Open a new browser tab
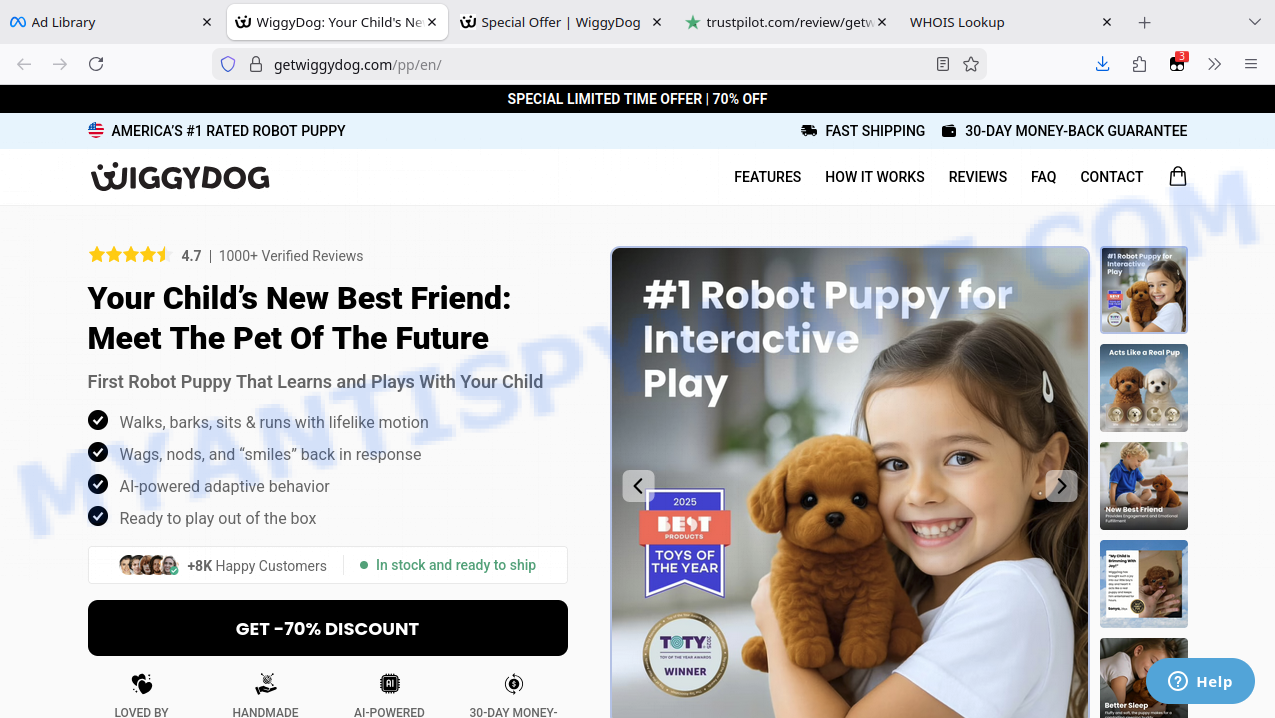The image size is (1275, 718). tap(1145, 22)
